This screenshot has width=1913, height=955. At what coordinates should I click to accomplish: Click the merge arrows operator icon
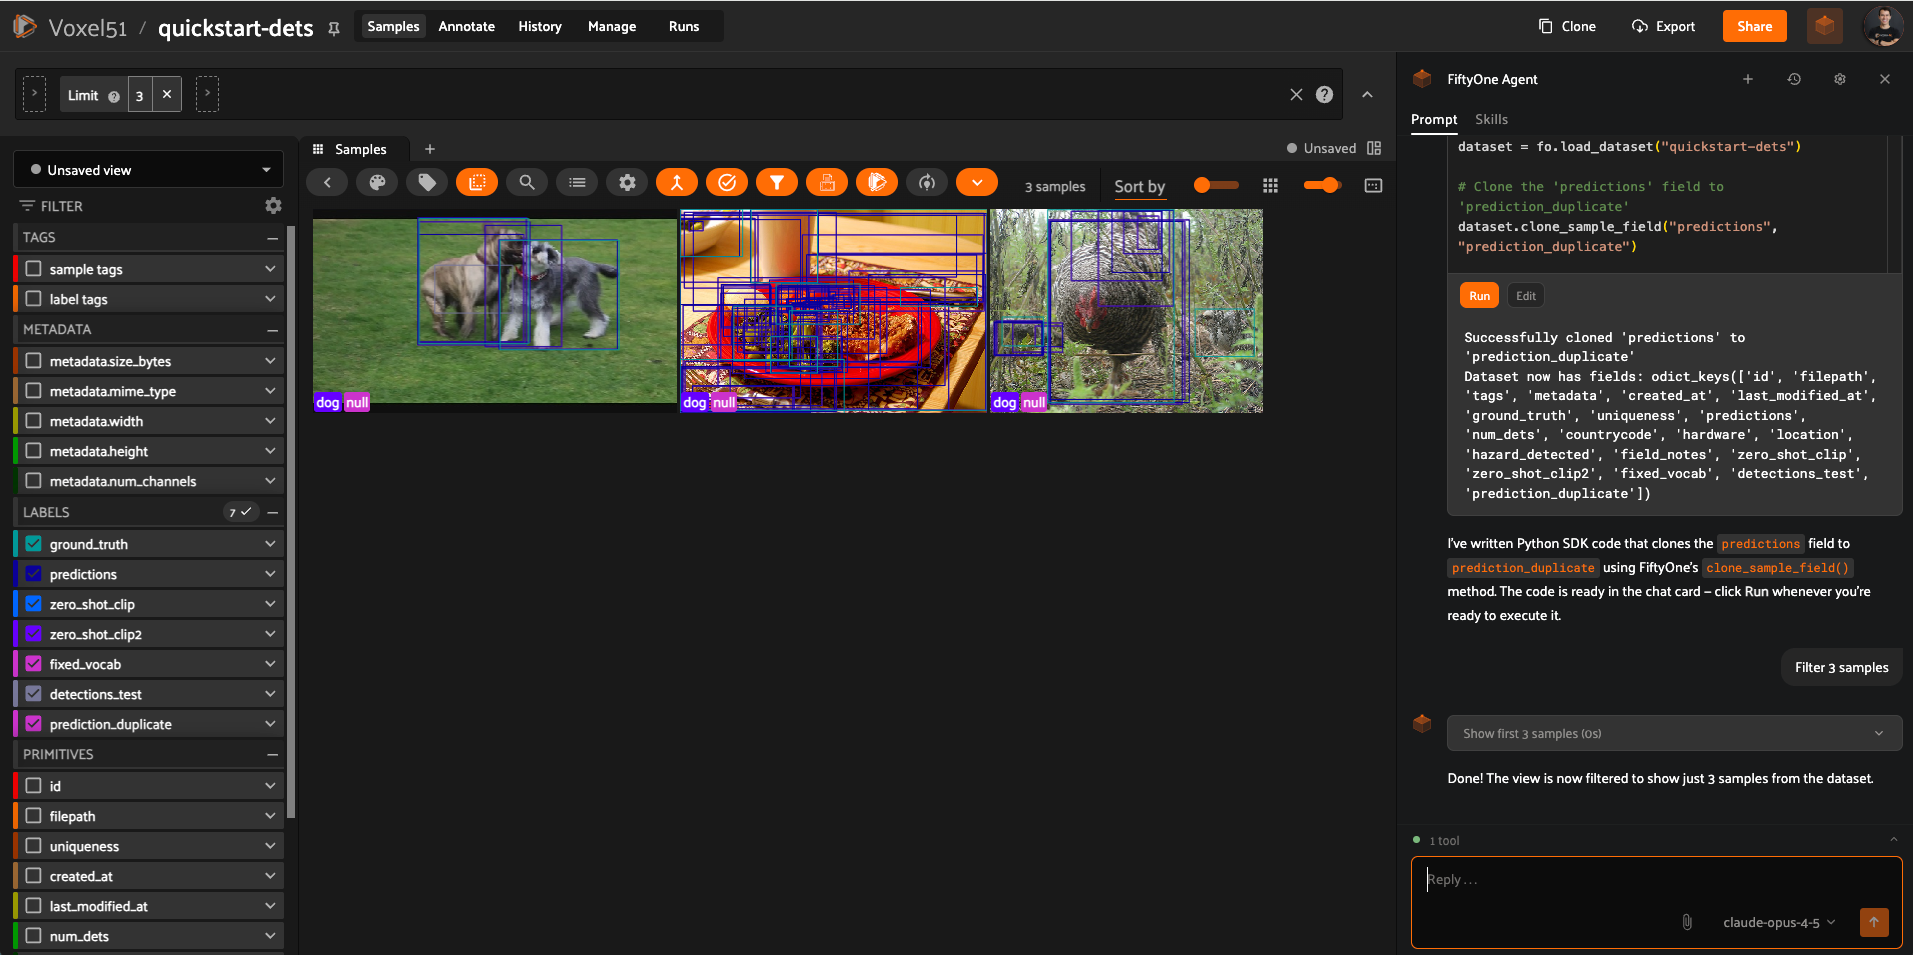pos(677,182)
